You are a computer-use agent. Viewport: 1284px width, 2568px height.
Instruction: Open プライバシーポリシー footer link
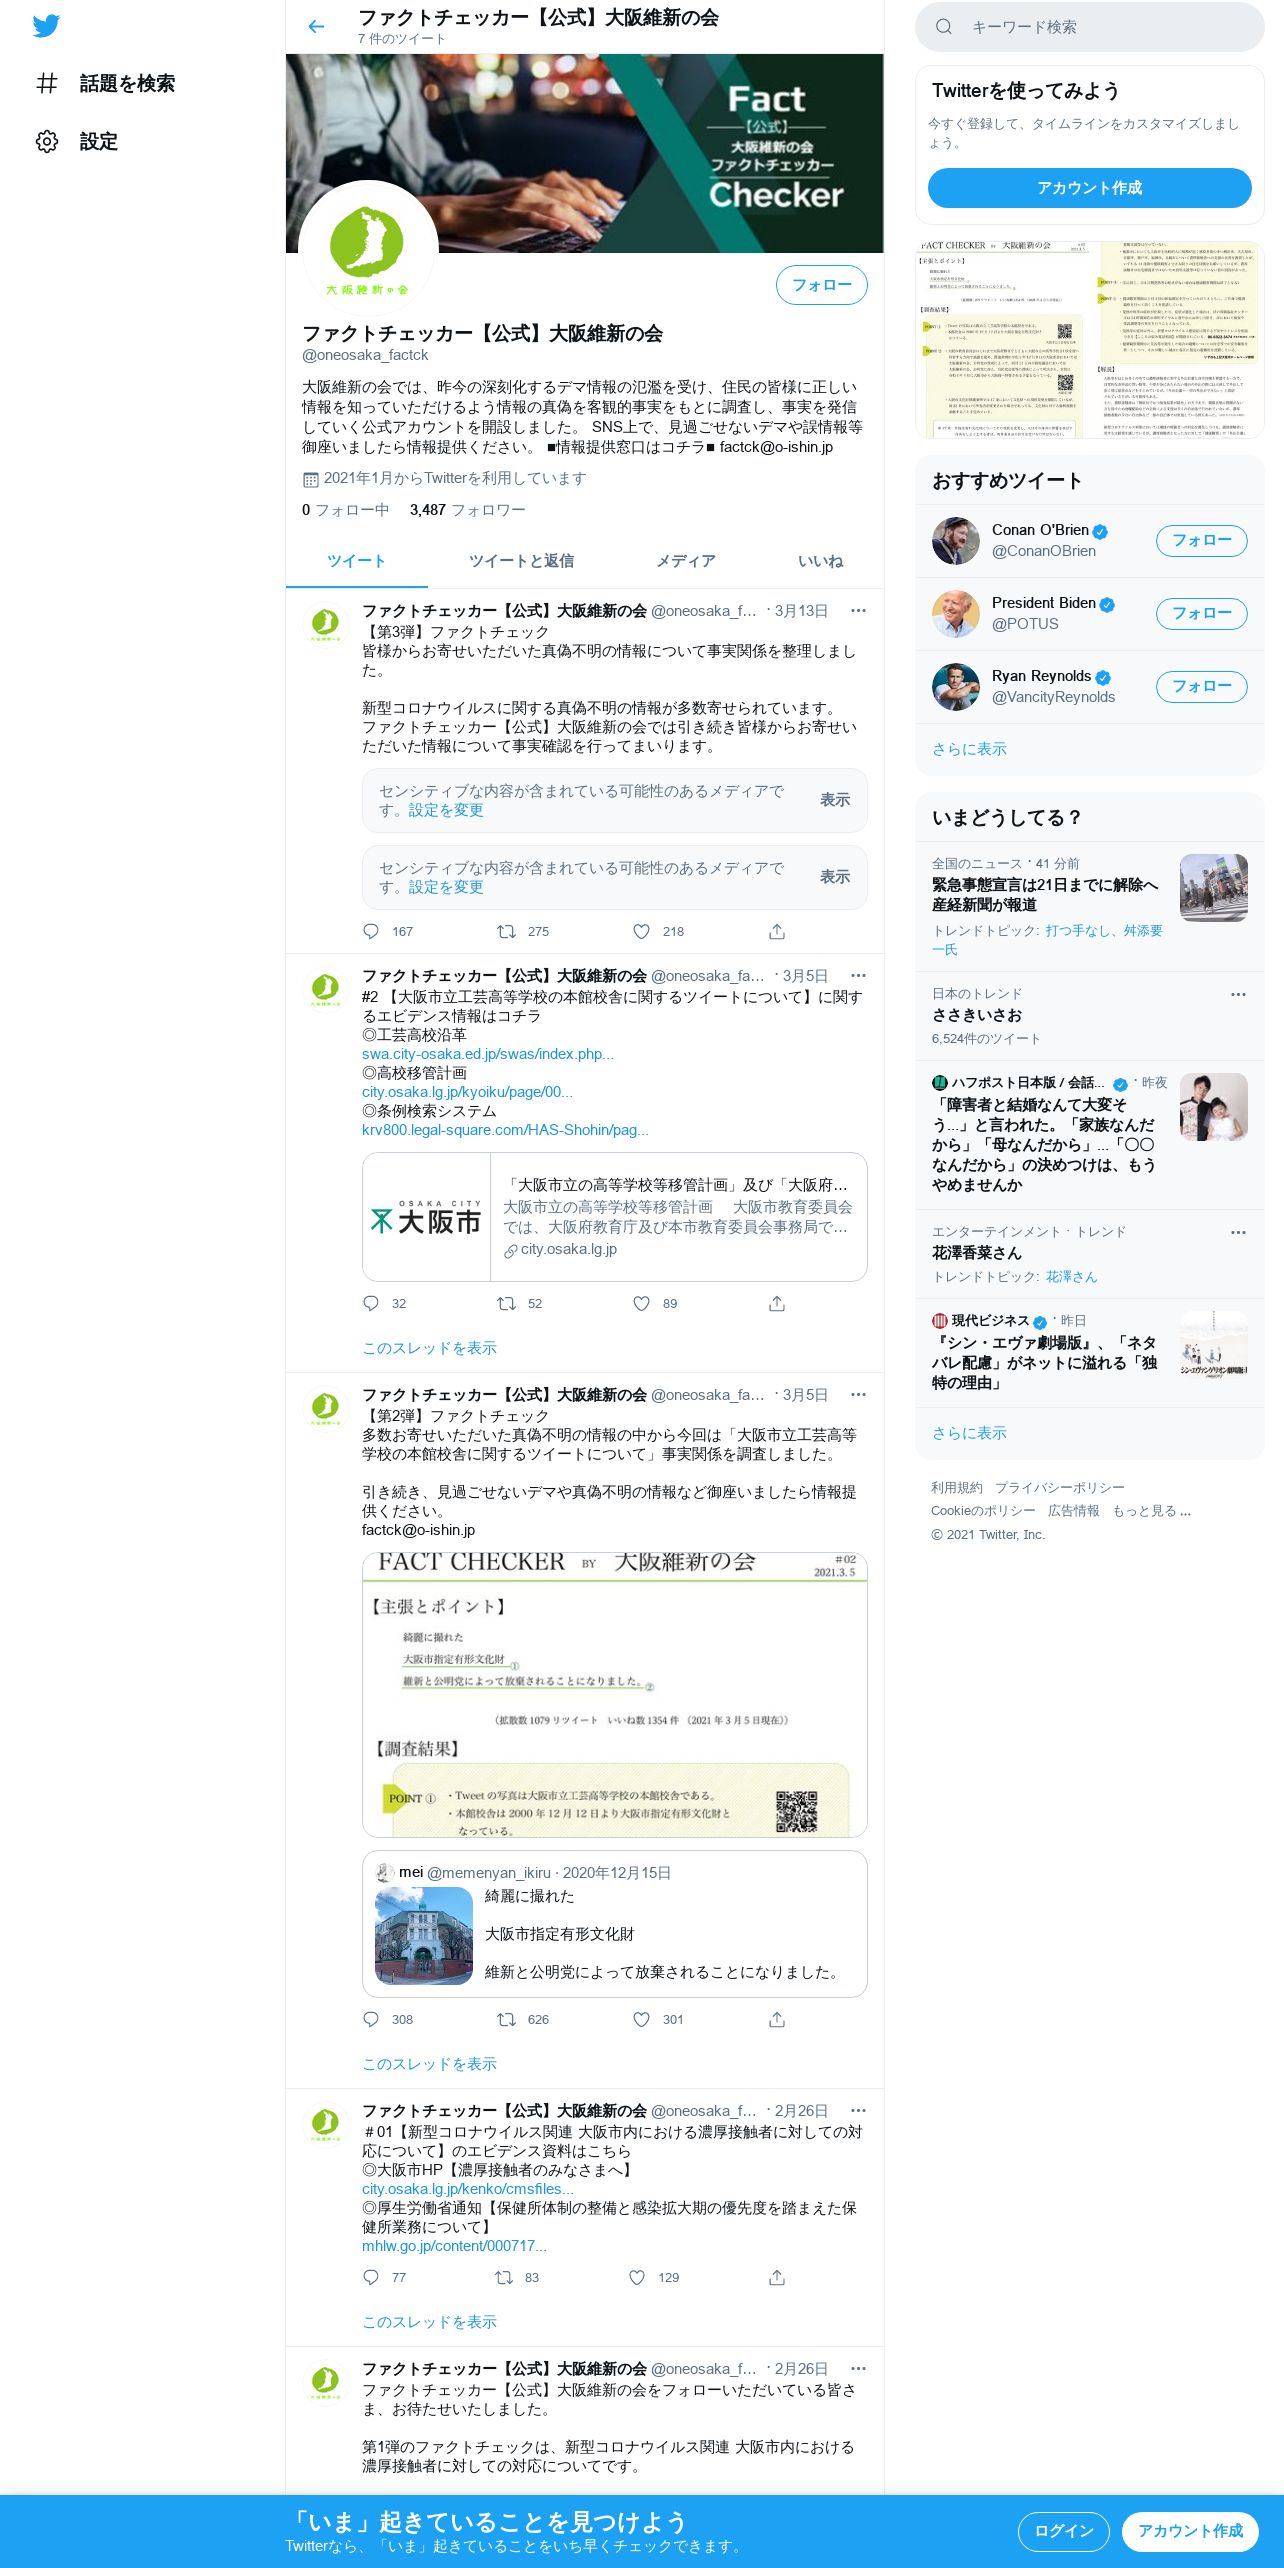pyautogui.click(x=1059, y=1487)
